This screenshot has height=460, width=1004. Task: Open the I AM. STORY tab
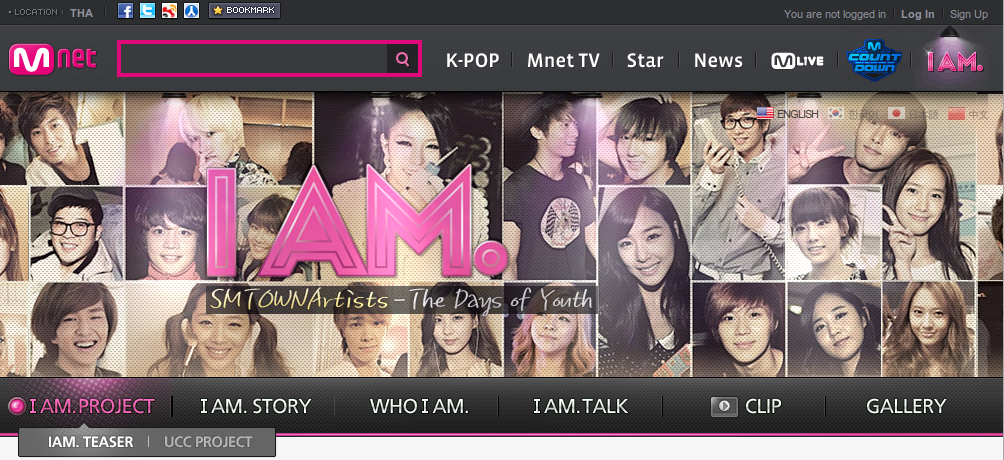(255, 406)
